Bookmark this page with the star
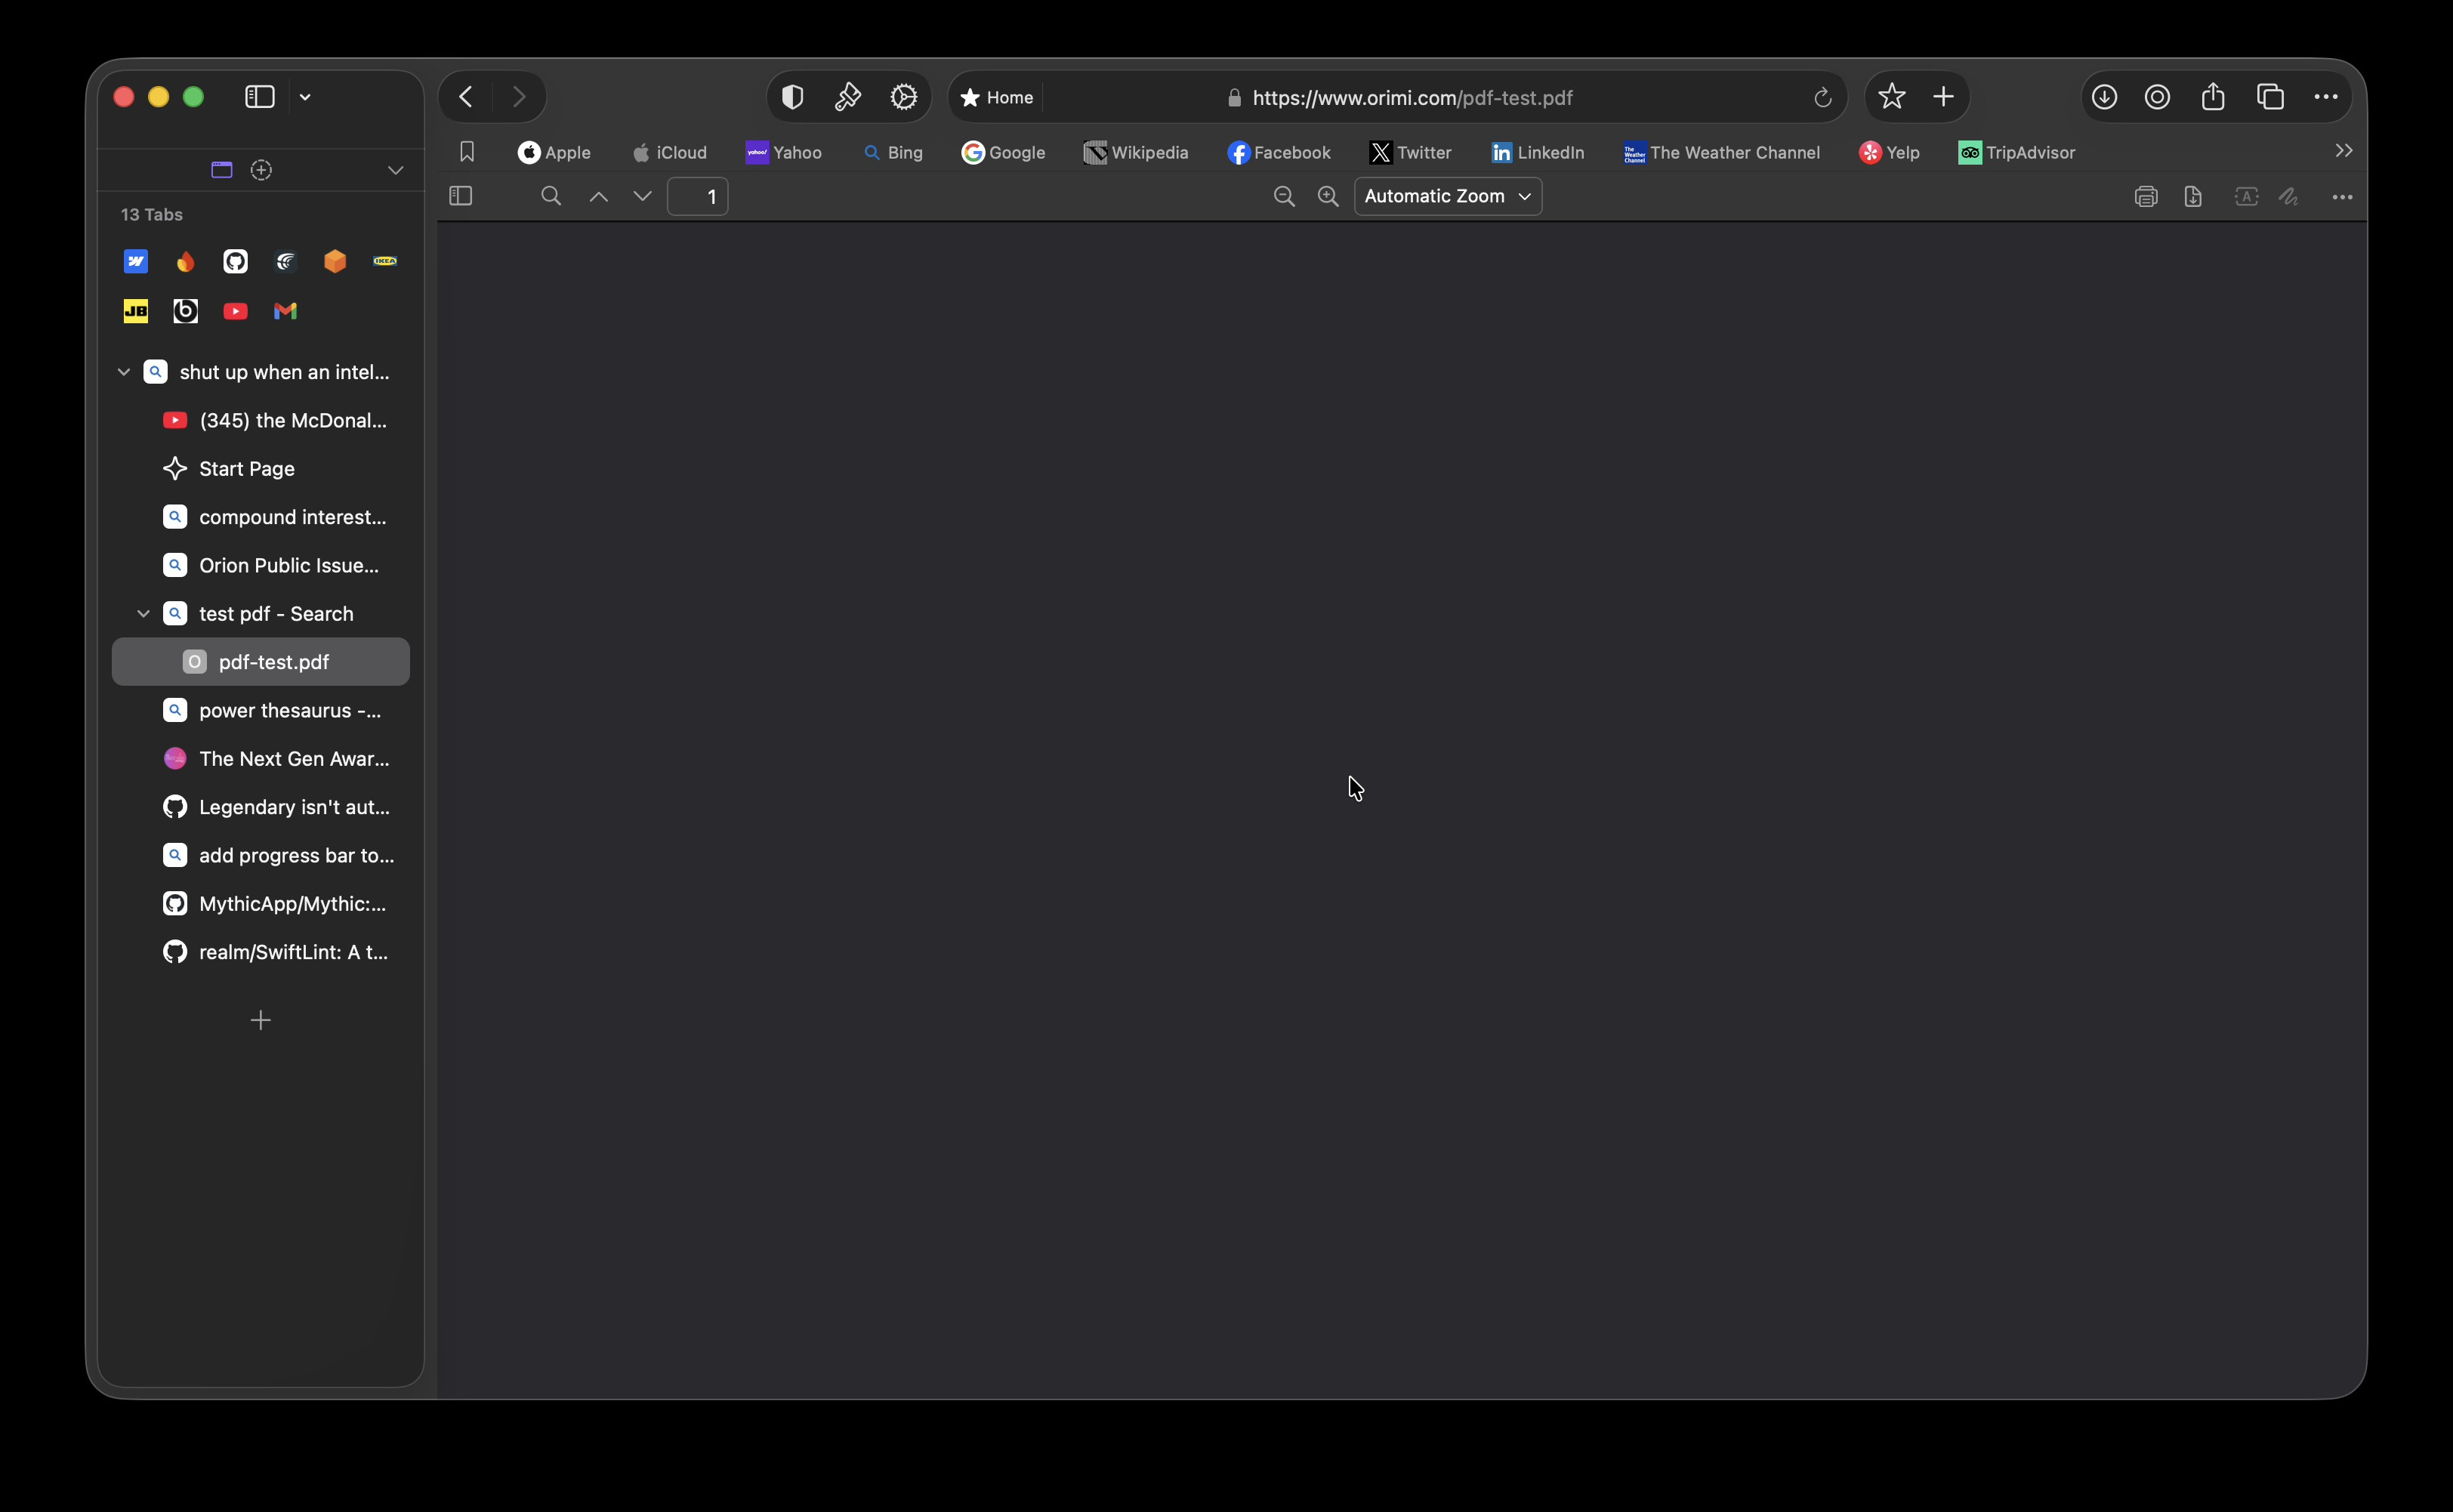 coord(1891,97)
